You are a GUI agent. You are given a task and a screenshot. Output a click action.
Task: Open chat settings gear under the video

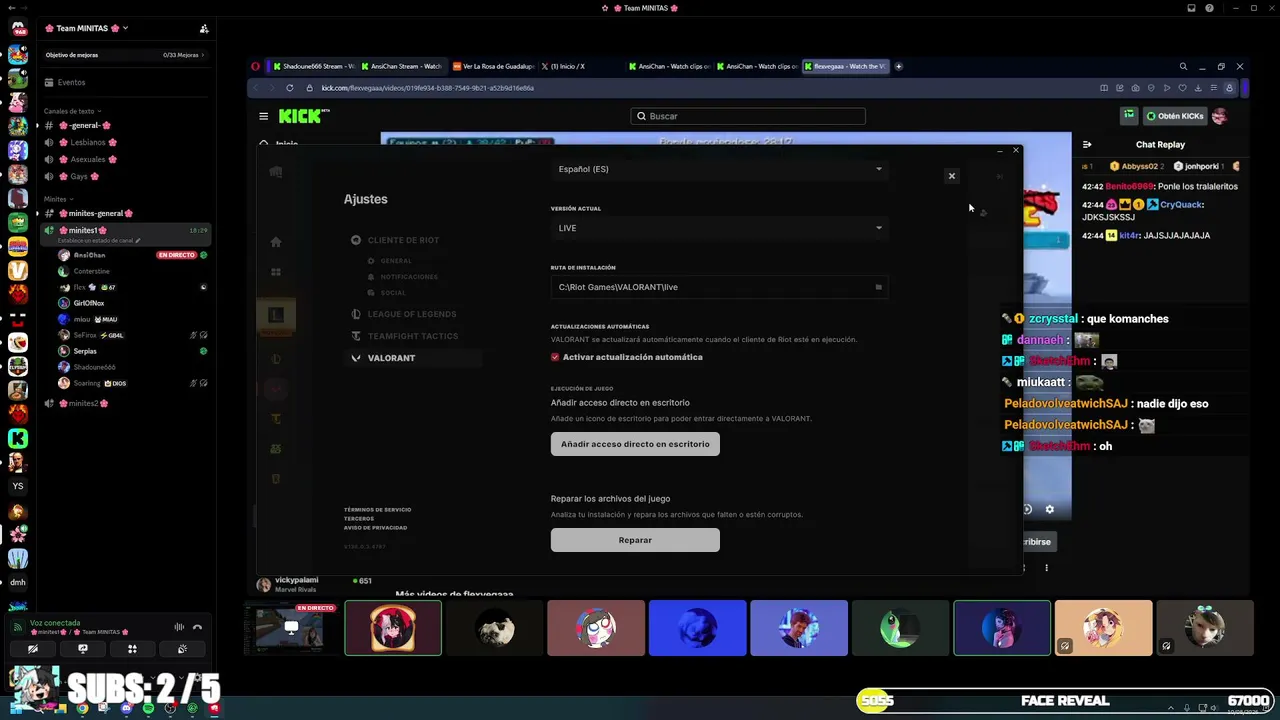pyautogui.click(x=1049, y=509)
